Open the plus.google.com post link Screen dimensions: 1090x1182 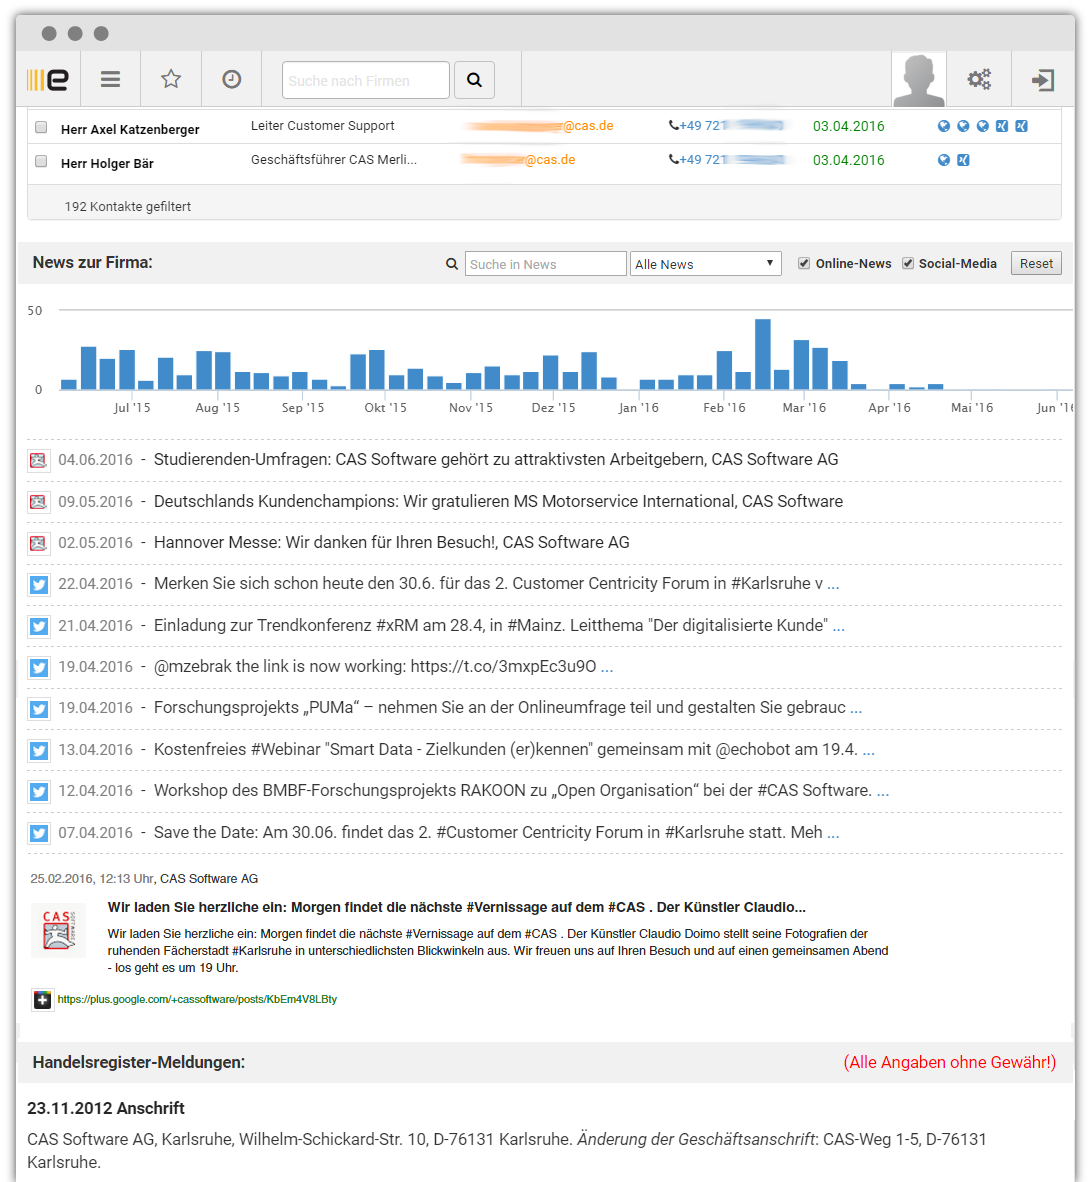[197, 999]
